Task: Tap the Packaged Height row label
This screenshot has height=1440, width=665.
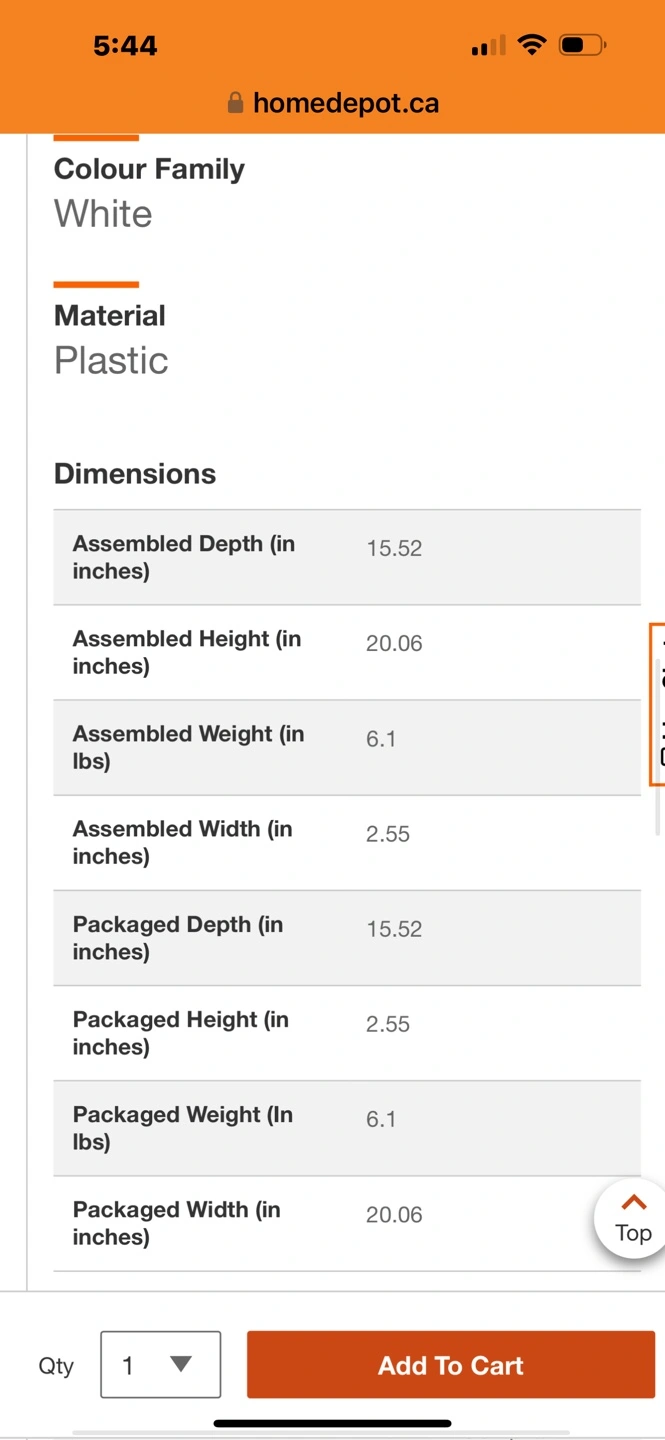Action: 180,1033
